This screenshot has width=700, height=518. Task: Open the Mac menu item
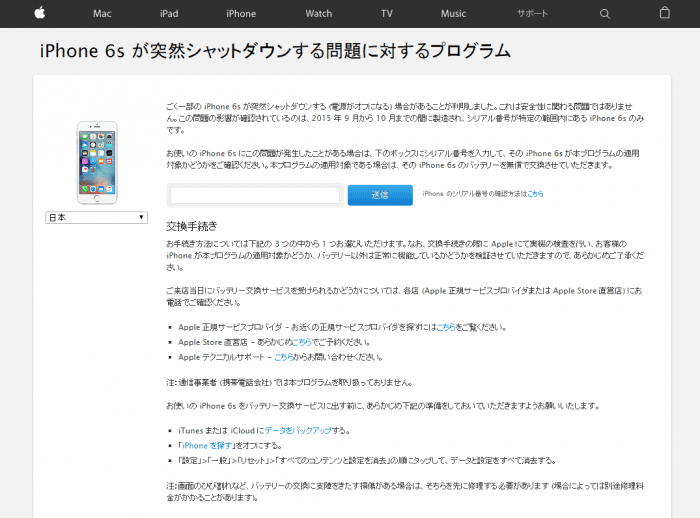pos(102,14)
